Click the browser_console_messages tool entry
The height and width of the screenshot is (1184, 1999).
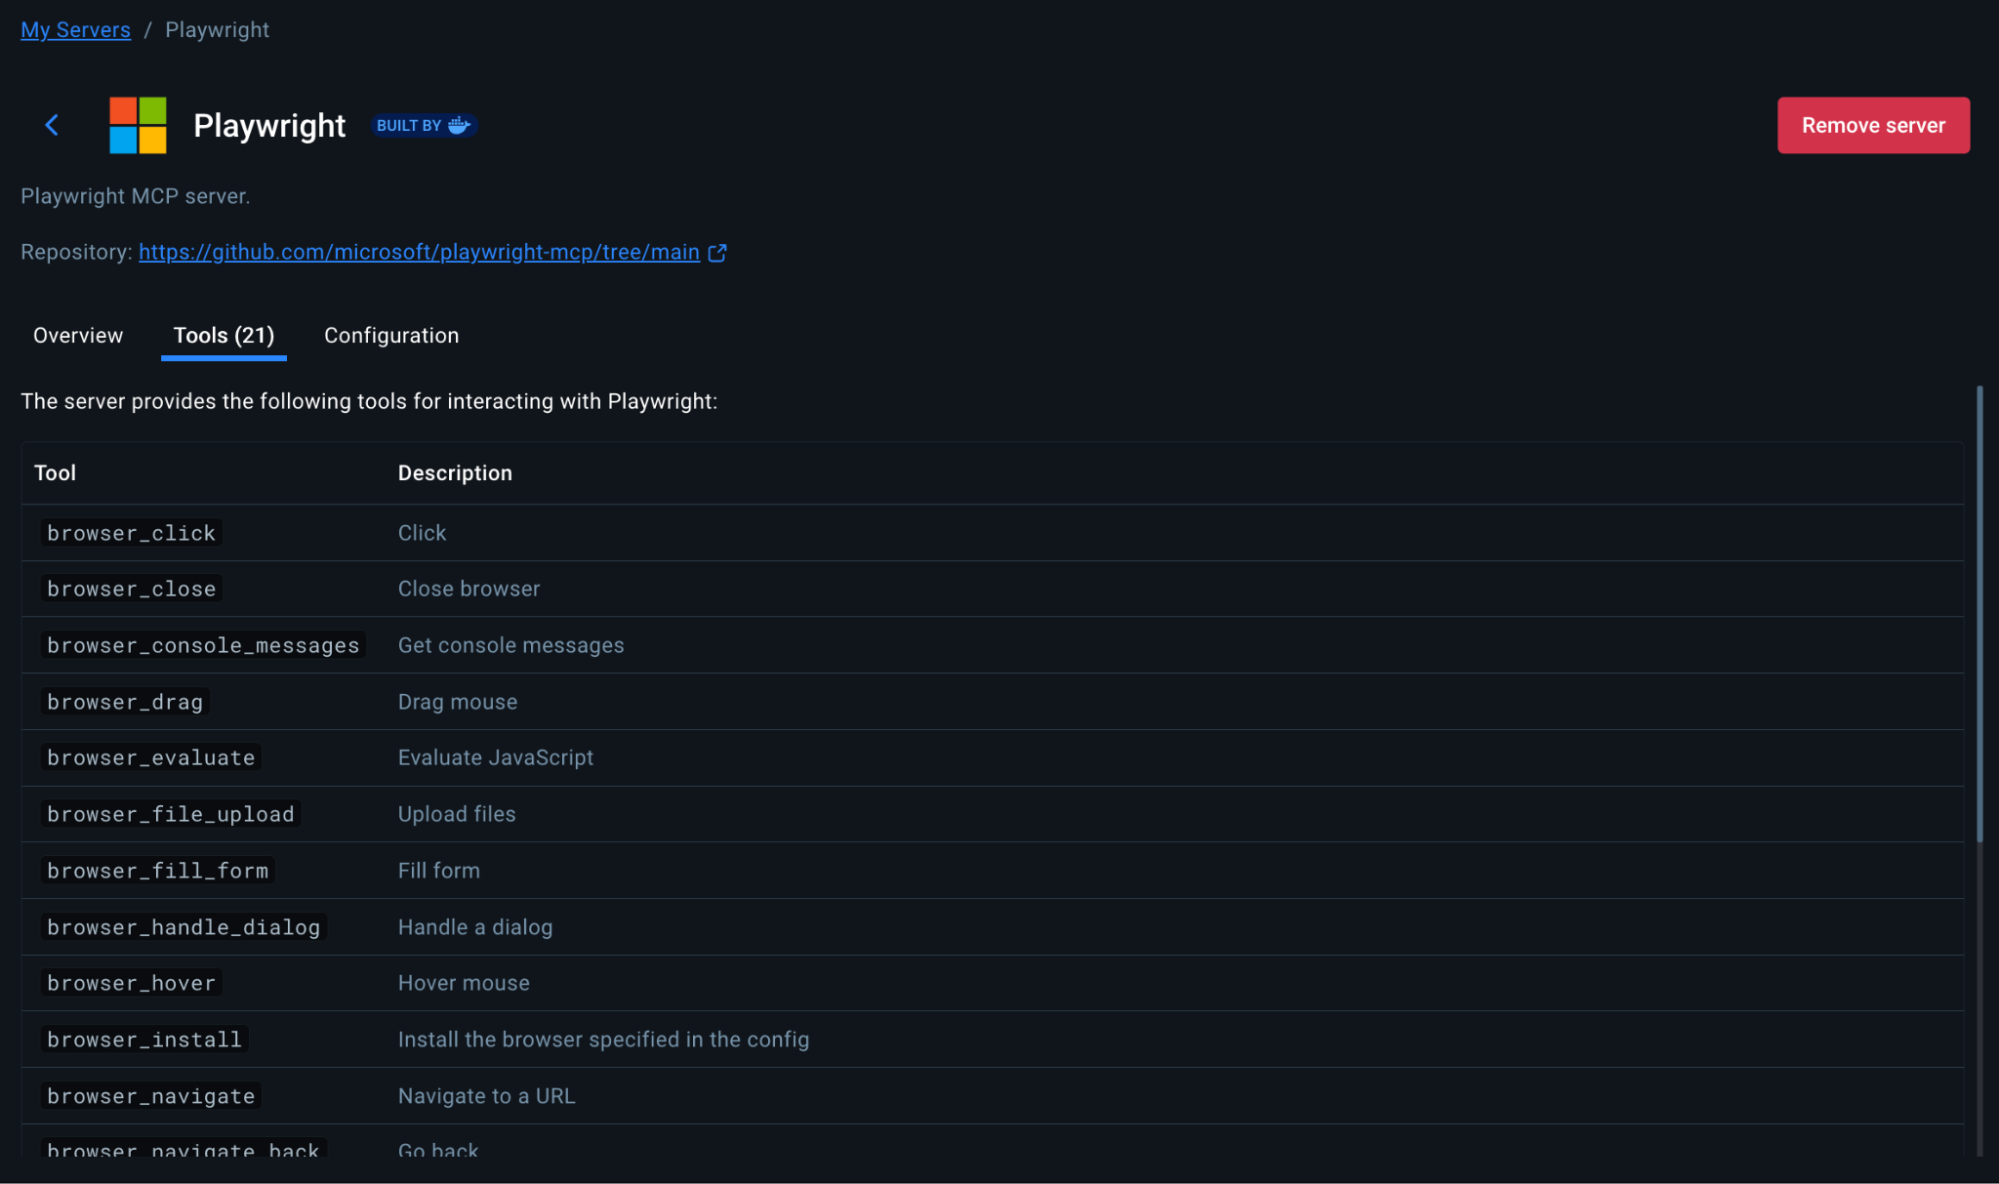[x=203, y=646]
